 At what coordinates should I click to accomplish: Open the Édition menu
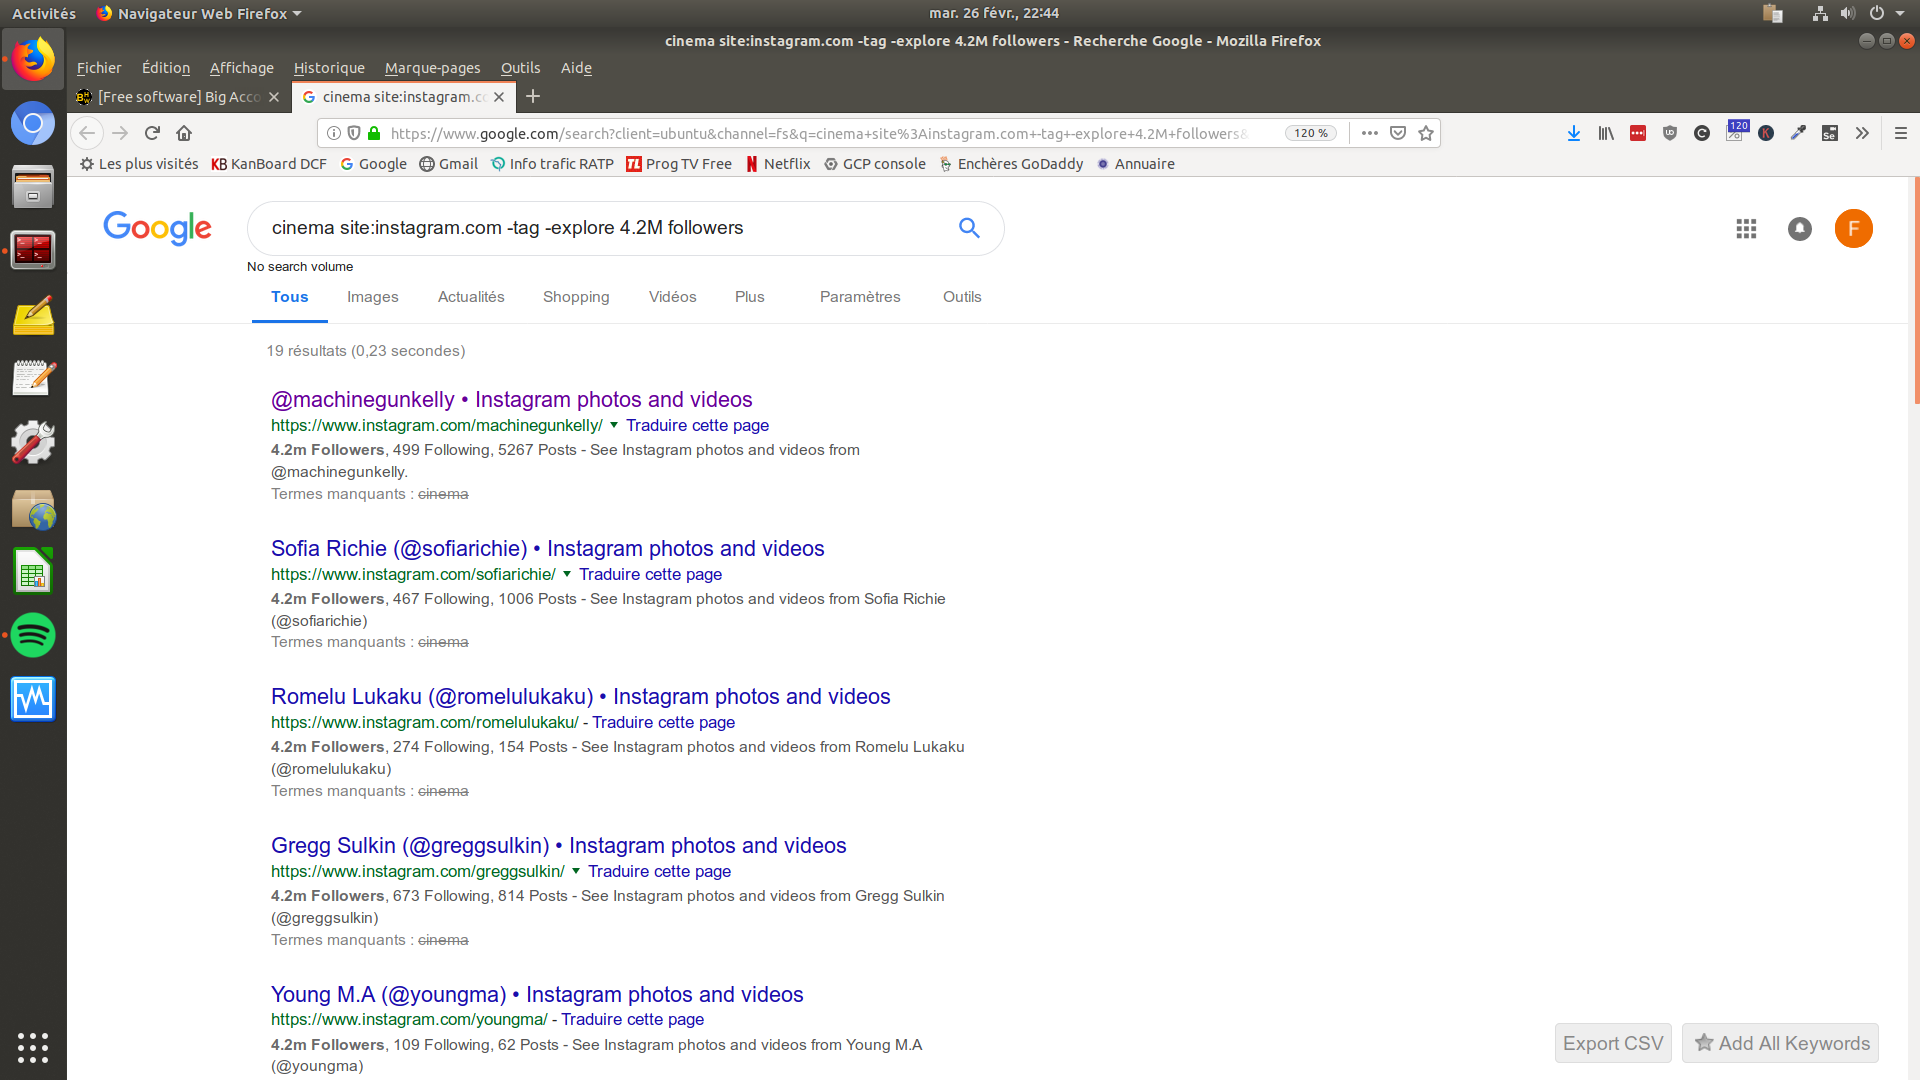pyautogui.click(x=166, y=68)
